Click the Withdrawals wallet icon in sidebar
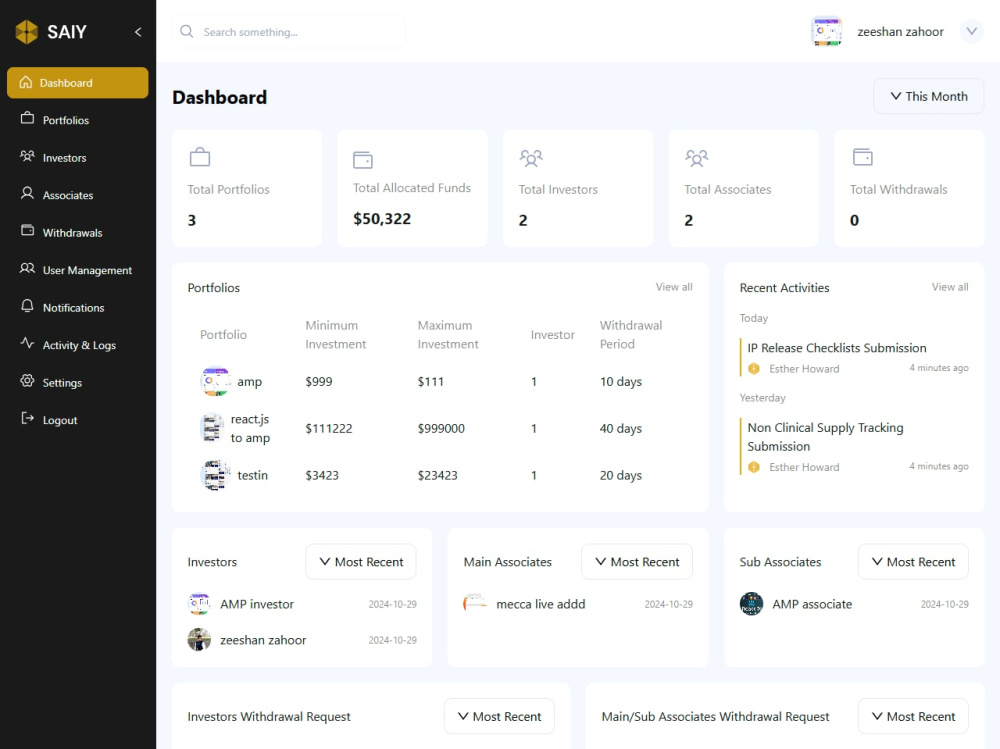 [x=27, y=230]
